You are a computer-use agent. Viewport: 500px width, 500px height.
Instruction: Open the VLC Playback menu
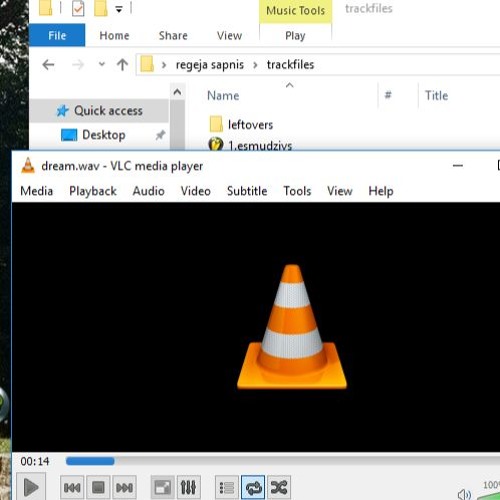point(93,191)
